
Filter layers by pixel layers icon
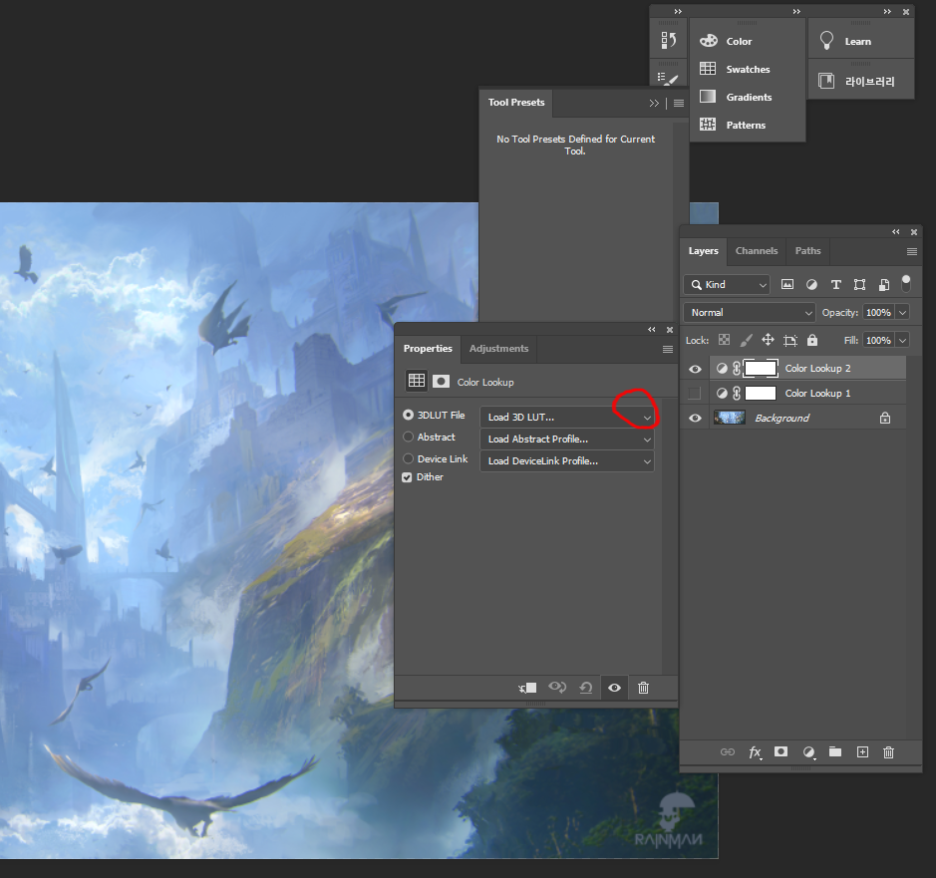[x=787, y=285]
